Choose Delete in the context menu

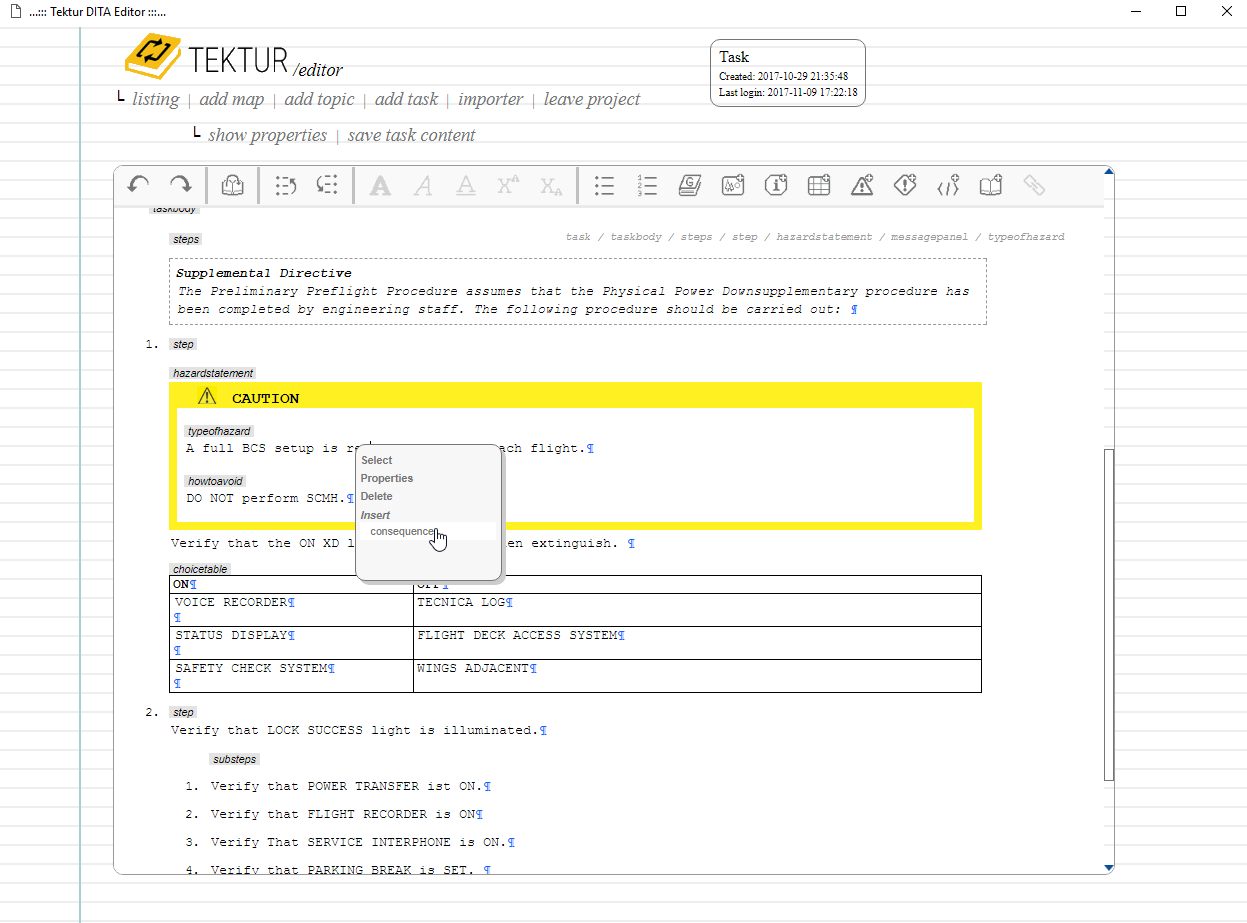377,496
